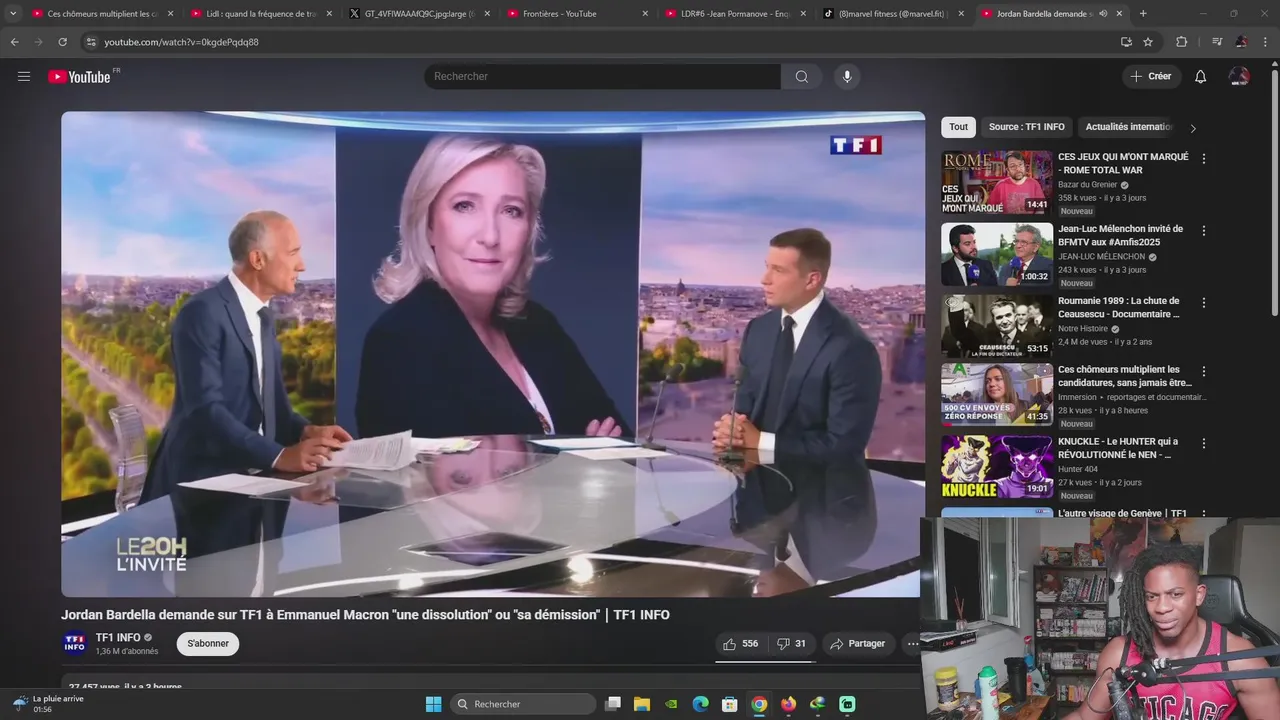Bookmark this page with star icon
1280x720 pixels.
[x=1148, y=42]
